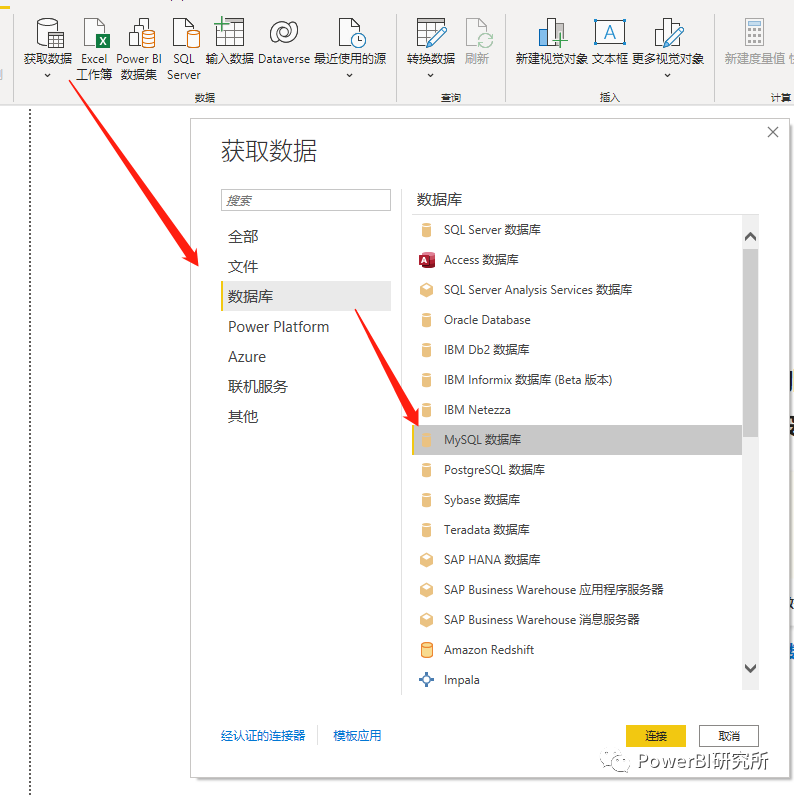Expand the 转换数据 dropdown arrow
The height and width of the screenshot is (795, 794).
pos(430,76)
